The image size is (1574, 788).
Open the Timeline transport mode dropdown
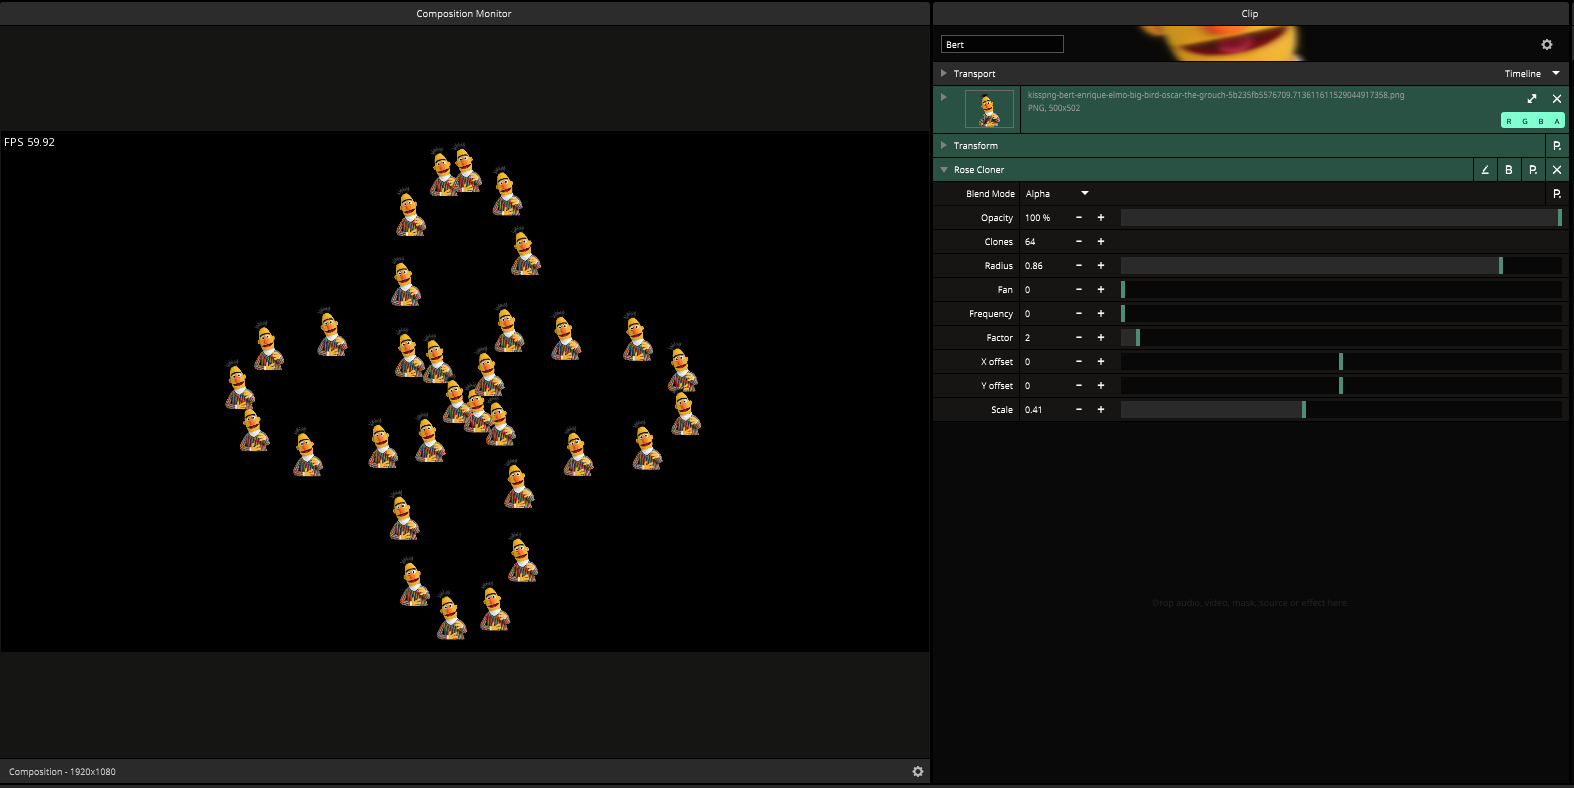point(1531,74)
